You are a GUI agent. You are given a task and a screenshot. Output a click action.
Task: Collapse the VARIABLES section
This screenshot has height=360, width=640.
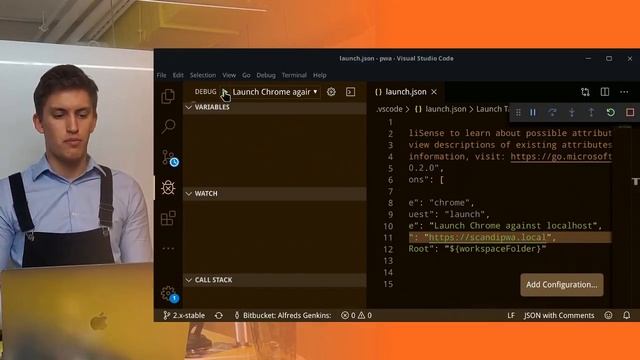point(275,107)
